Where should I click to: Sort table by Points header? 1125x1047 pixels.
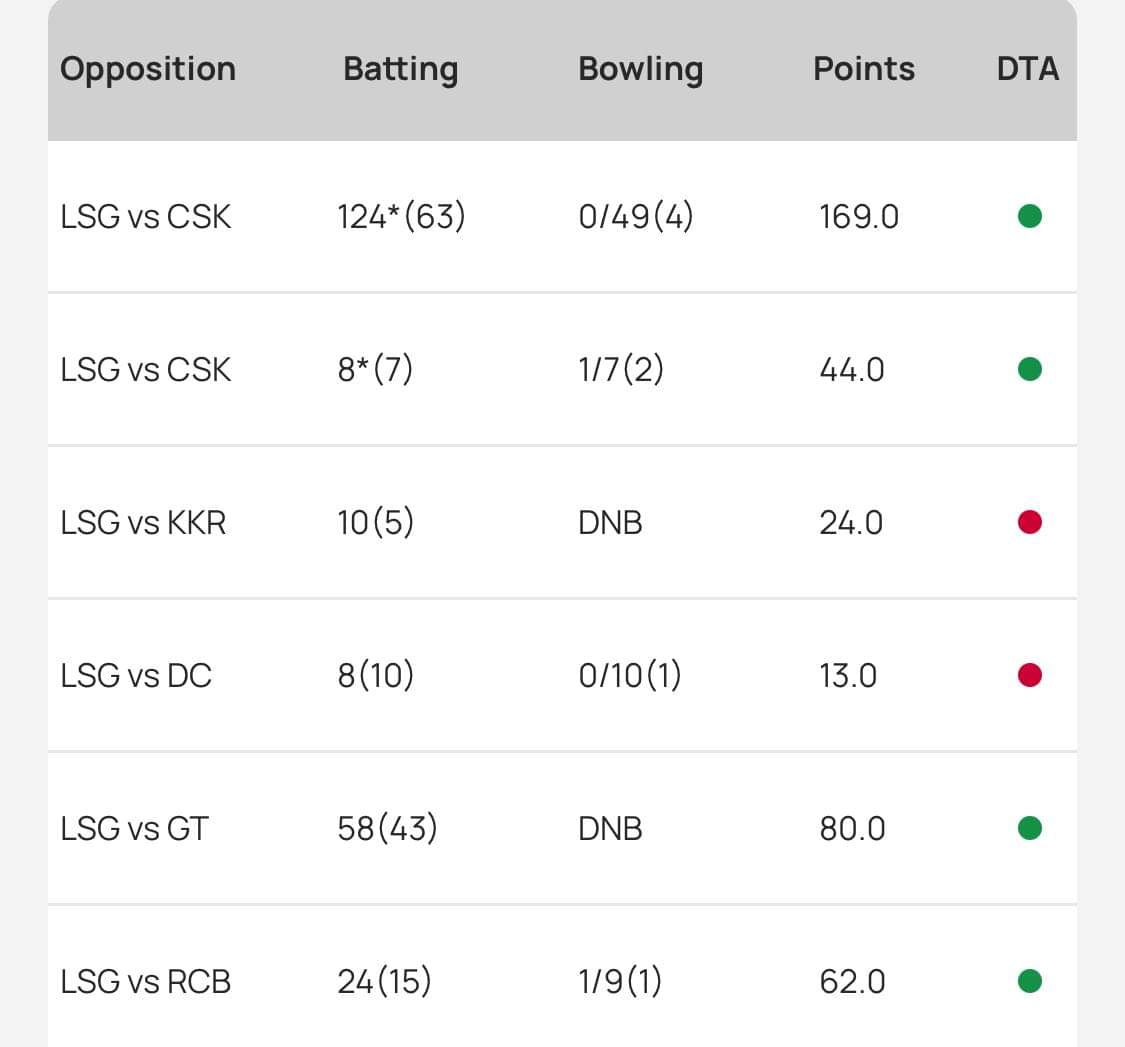coord(864,69)
